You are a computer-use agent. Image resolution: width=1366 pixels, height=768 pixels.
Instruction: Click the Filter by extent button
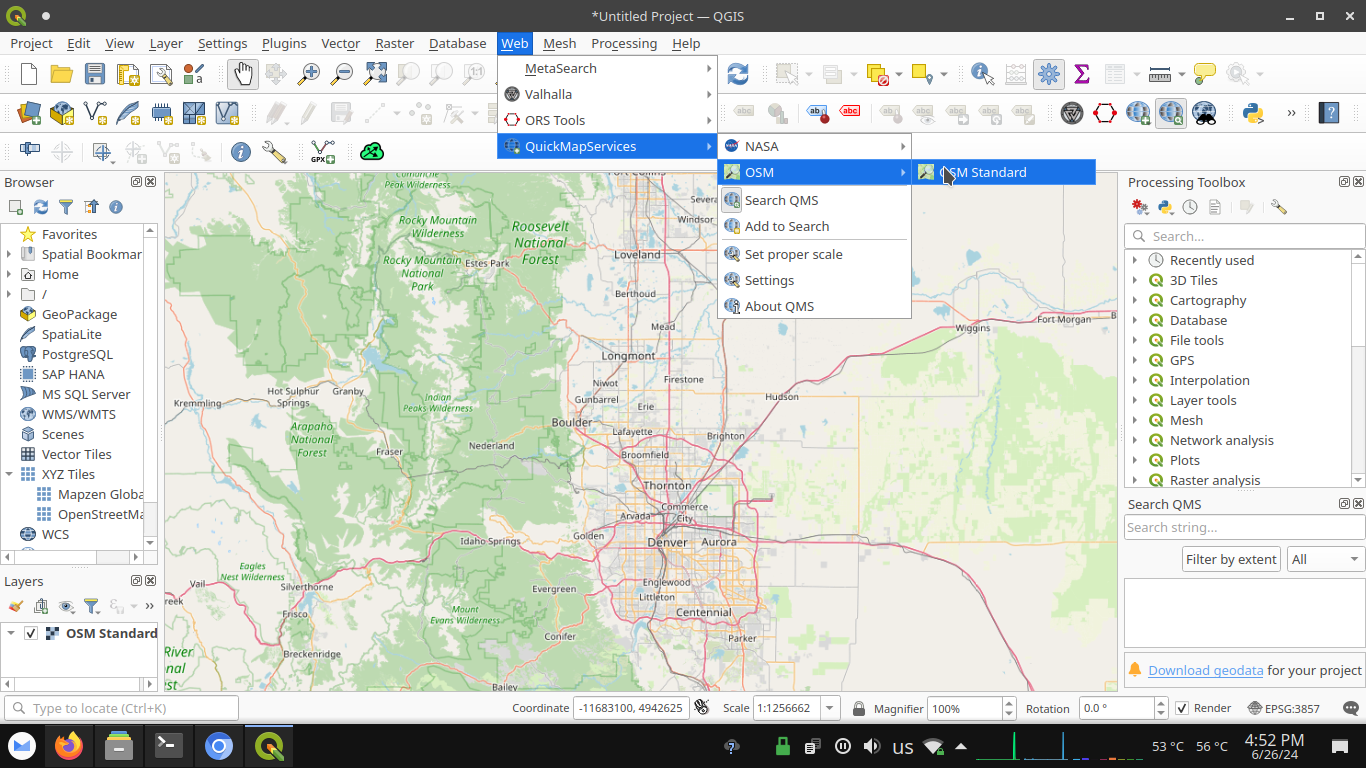click(x=1231, y=559)
